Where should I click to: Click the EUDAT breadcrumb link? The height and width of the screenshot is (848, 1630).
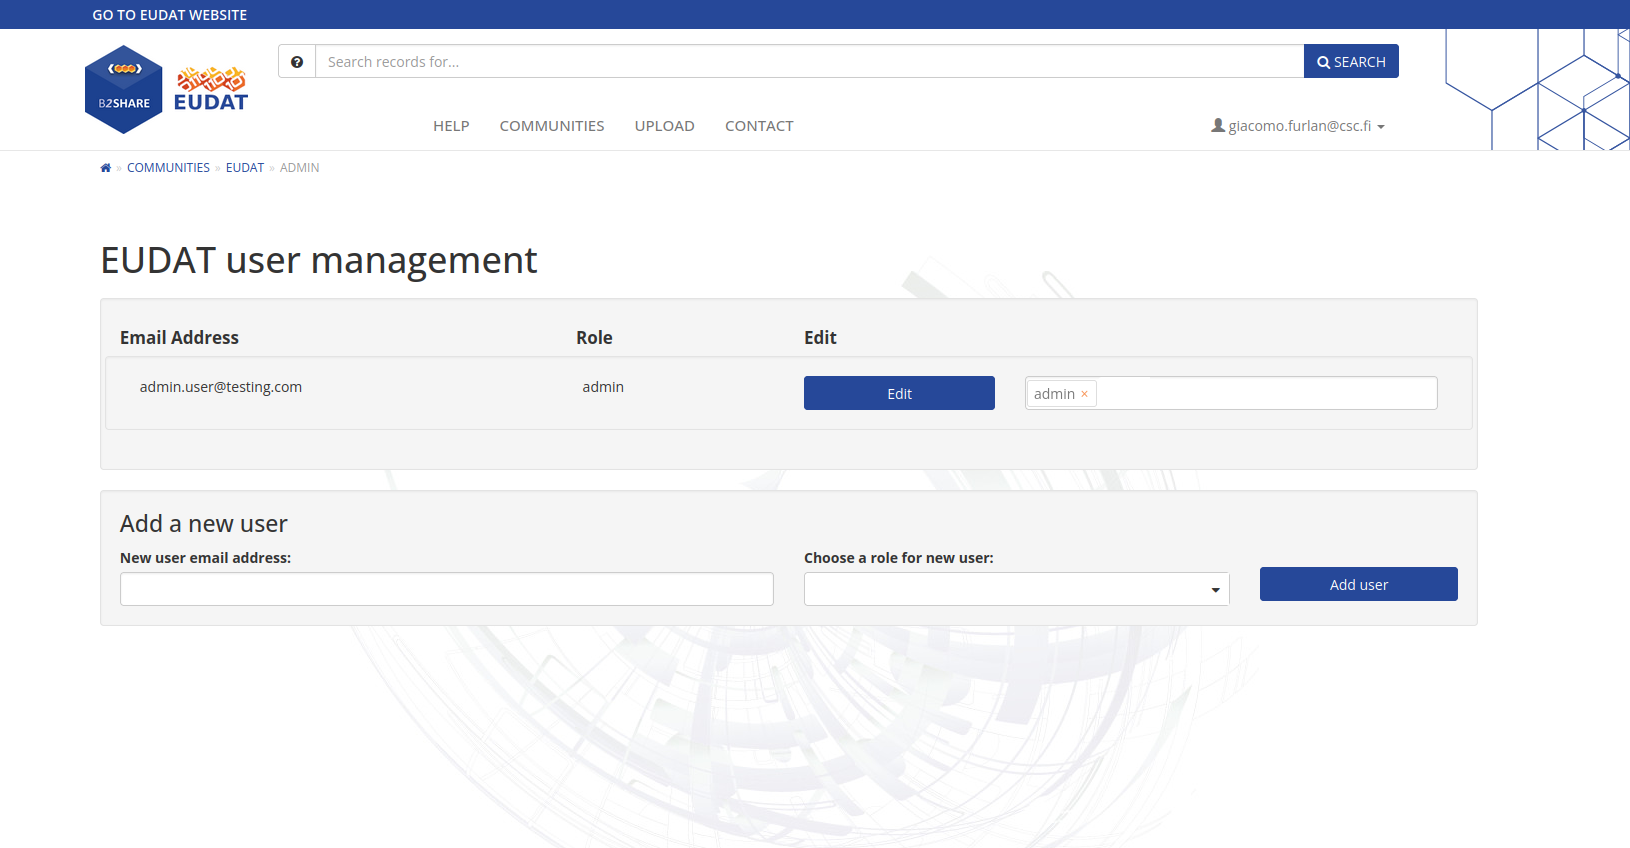tap(245, 168)
